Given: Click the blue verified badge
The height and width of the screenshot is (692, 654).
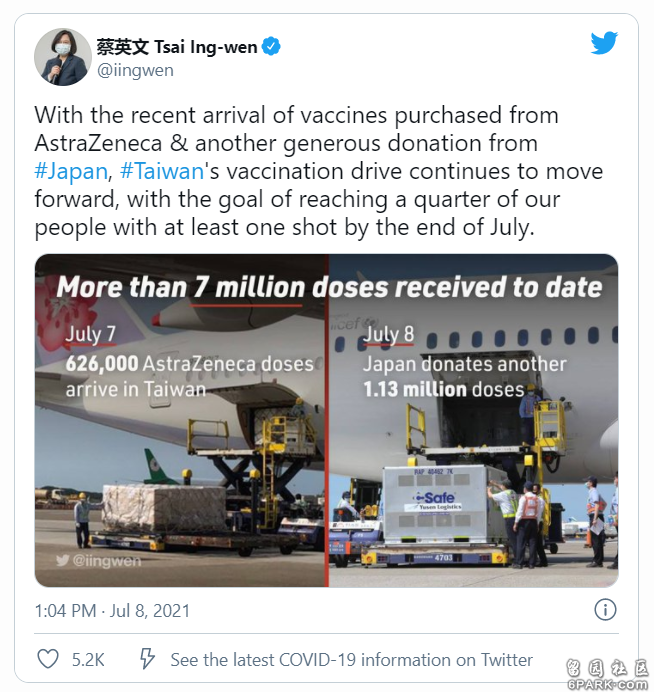Looking at the screenshot, I should pyautogui.click(x=271, y=46).
